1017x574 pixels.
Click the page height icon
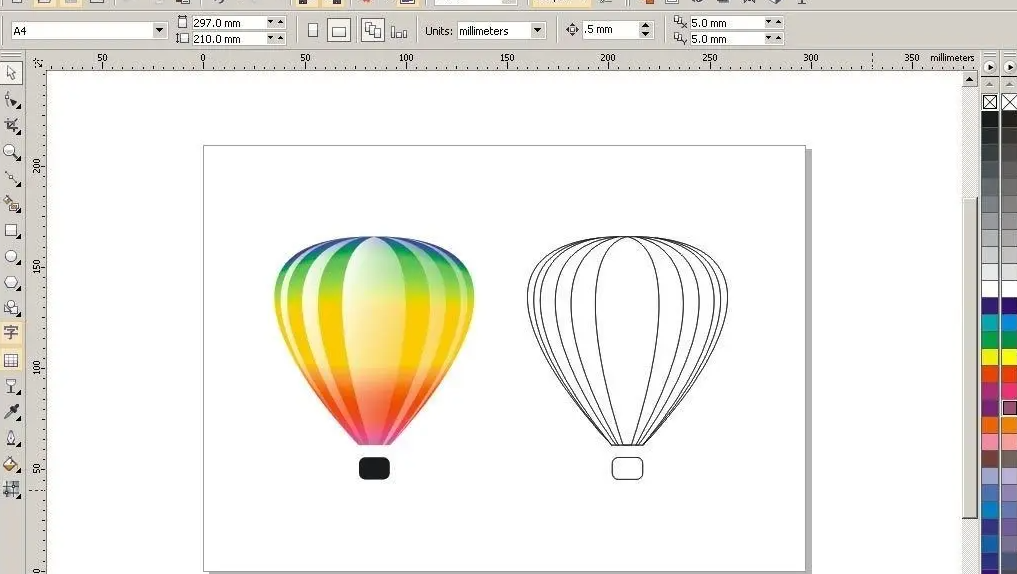point(182,38)
